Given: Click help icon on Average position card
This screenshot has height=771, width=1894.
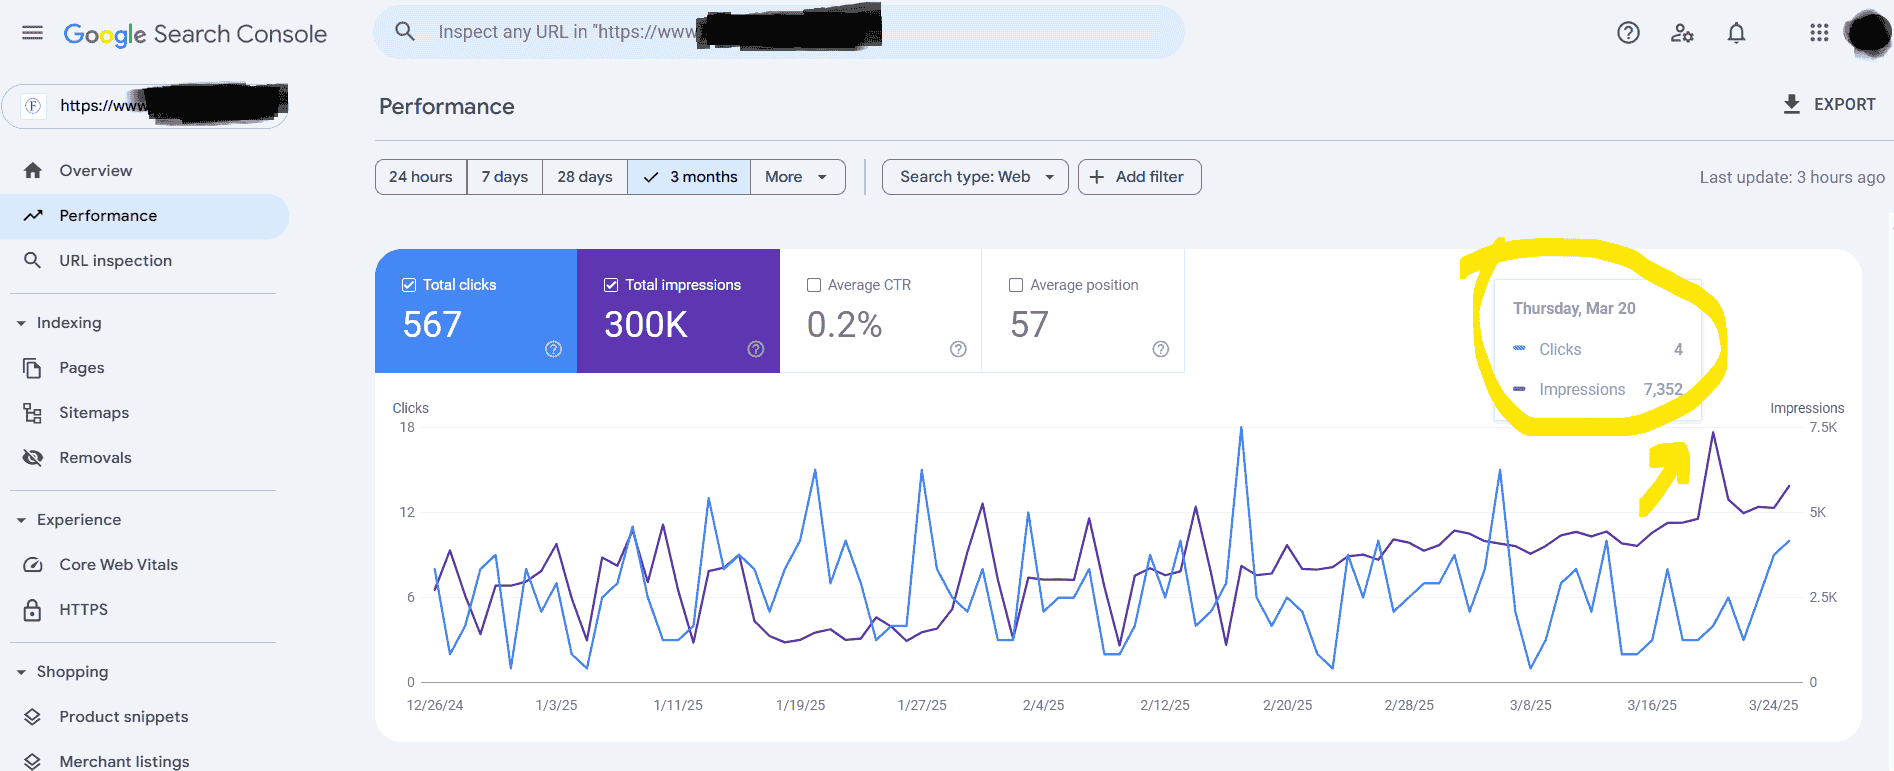Looking at the screenshot, I should pyautogui.click(x=1160, y=349).
